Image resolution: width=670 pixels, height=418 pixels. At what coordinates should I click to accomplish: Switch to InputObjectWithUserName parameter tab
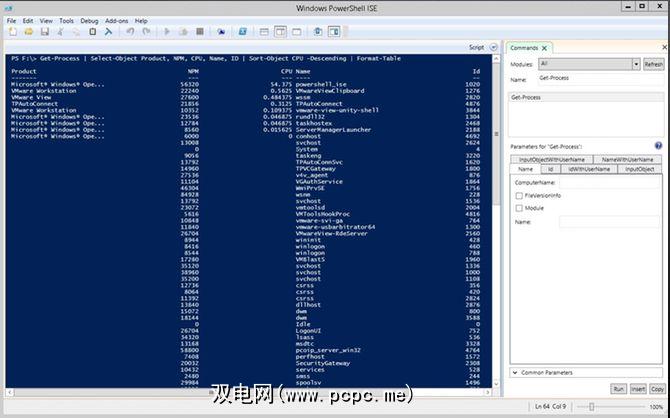point(552,159)
